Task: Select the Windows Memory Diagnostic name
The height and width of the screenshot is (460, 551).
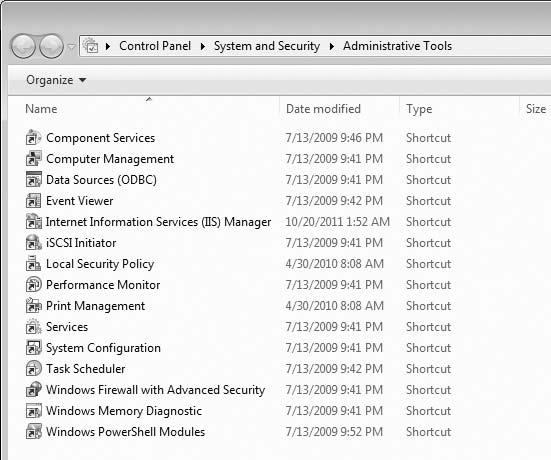Action: pos(124,411)
